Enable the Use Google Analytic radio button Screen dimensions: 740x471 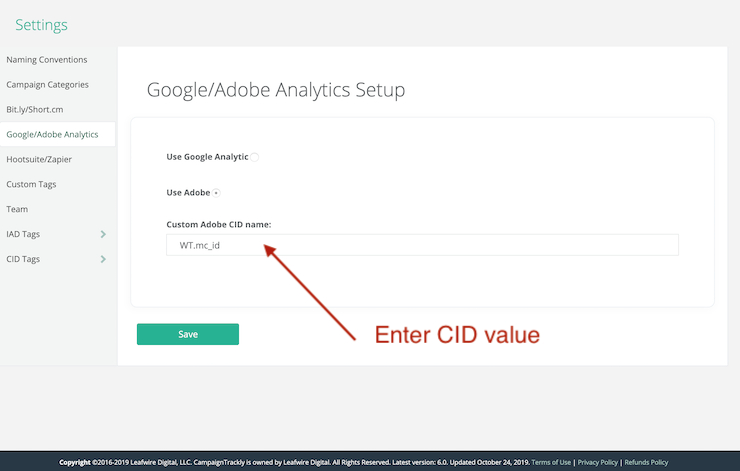point(255,157)
